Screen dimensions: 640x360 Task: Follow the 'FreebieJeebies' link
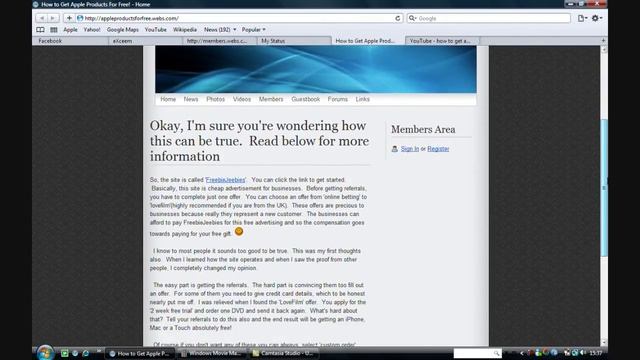tap(226, 180)
